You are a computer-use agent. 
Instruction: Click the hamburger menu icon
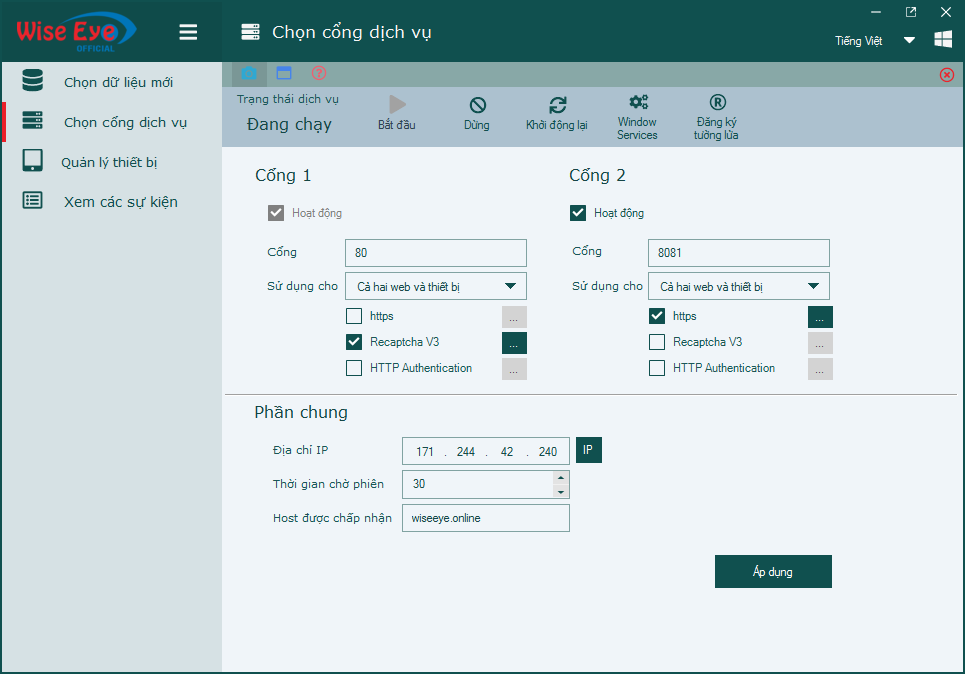coord(187,31)
